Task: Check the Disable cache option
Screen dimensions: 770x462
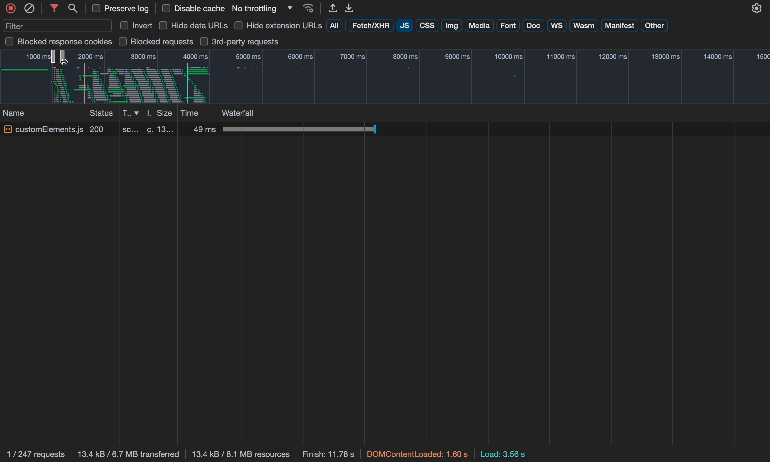Action: (166, 8)
